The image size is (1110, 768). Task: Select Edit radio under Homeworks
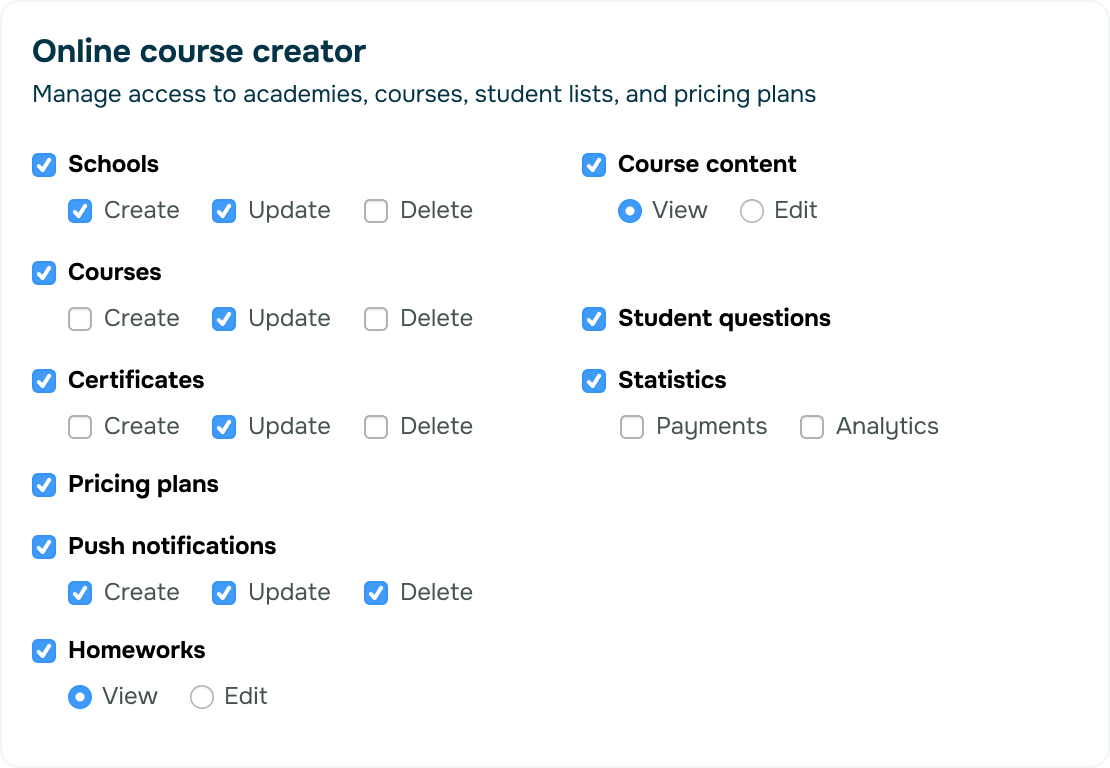coord(202,697)
